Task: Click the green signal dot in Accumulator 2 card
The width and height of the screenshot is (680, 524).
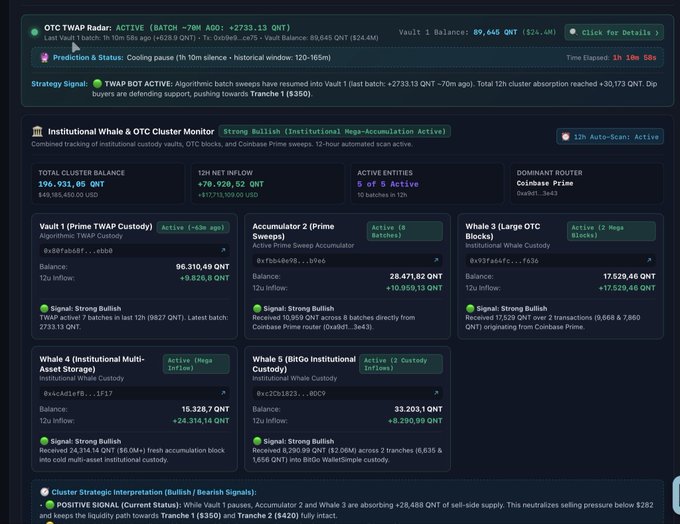Action: point(257,308)
